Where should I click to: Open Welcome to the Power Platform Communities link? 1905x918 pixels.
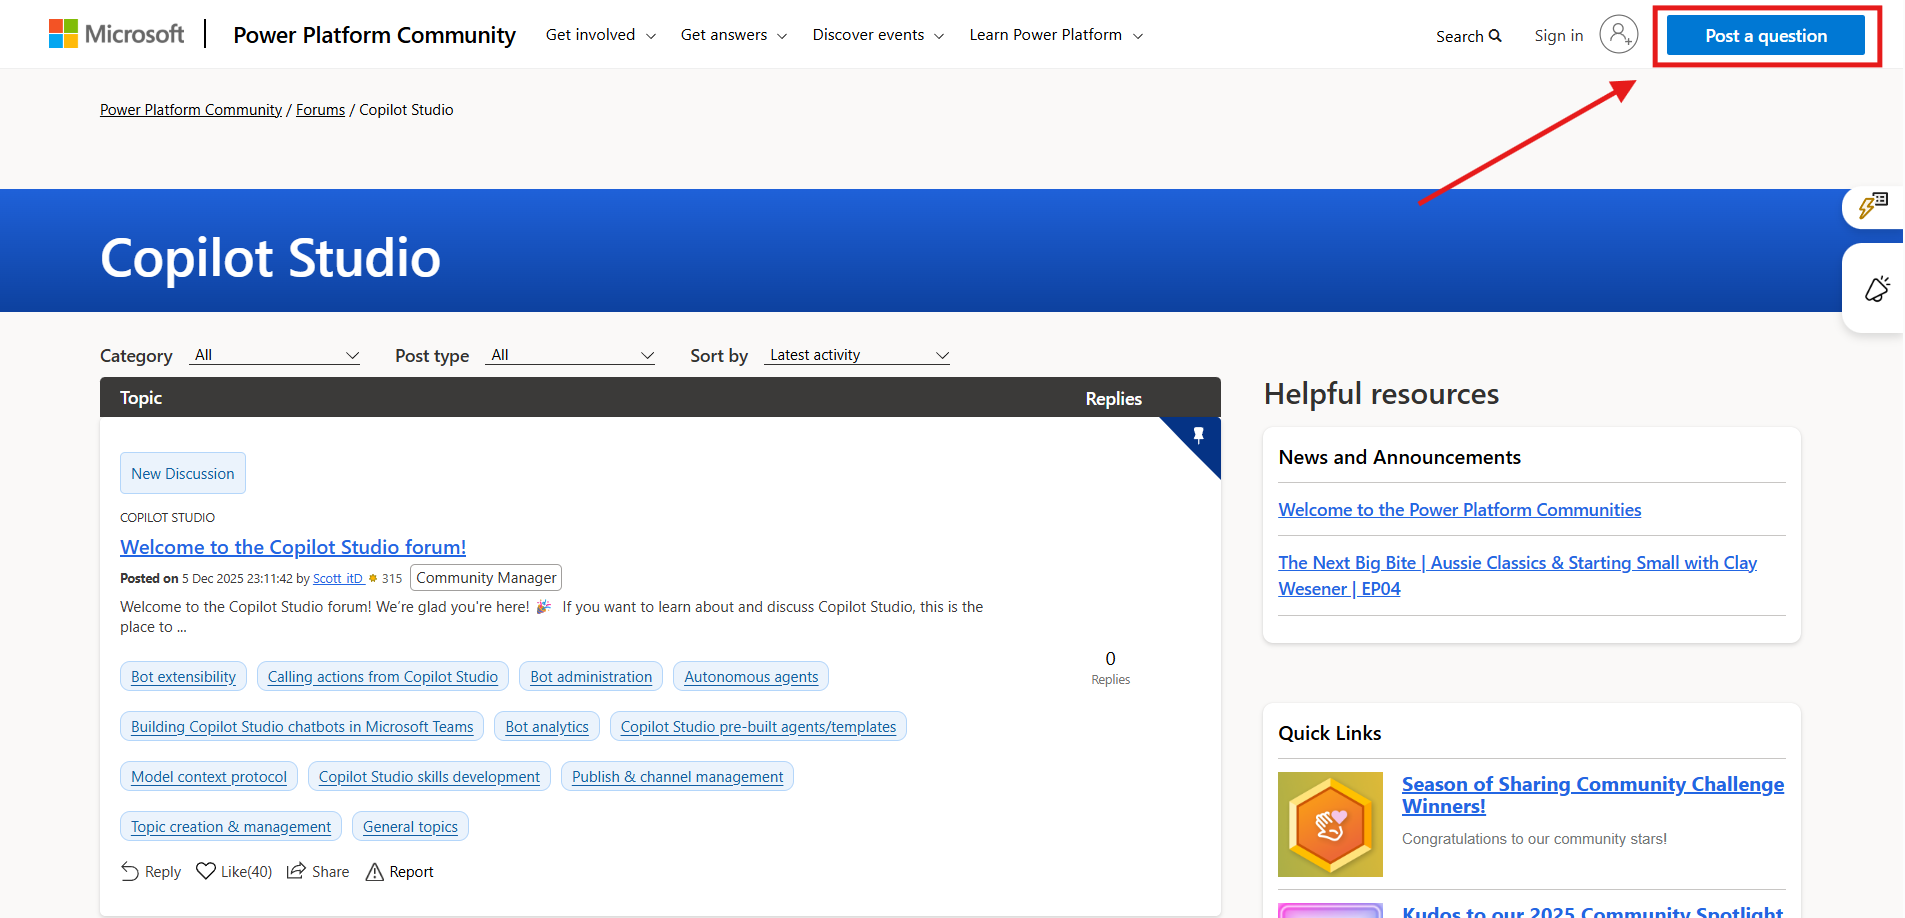point(1460,510)
